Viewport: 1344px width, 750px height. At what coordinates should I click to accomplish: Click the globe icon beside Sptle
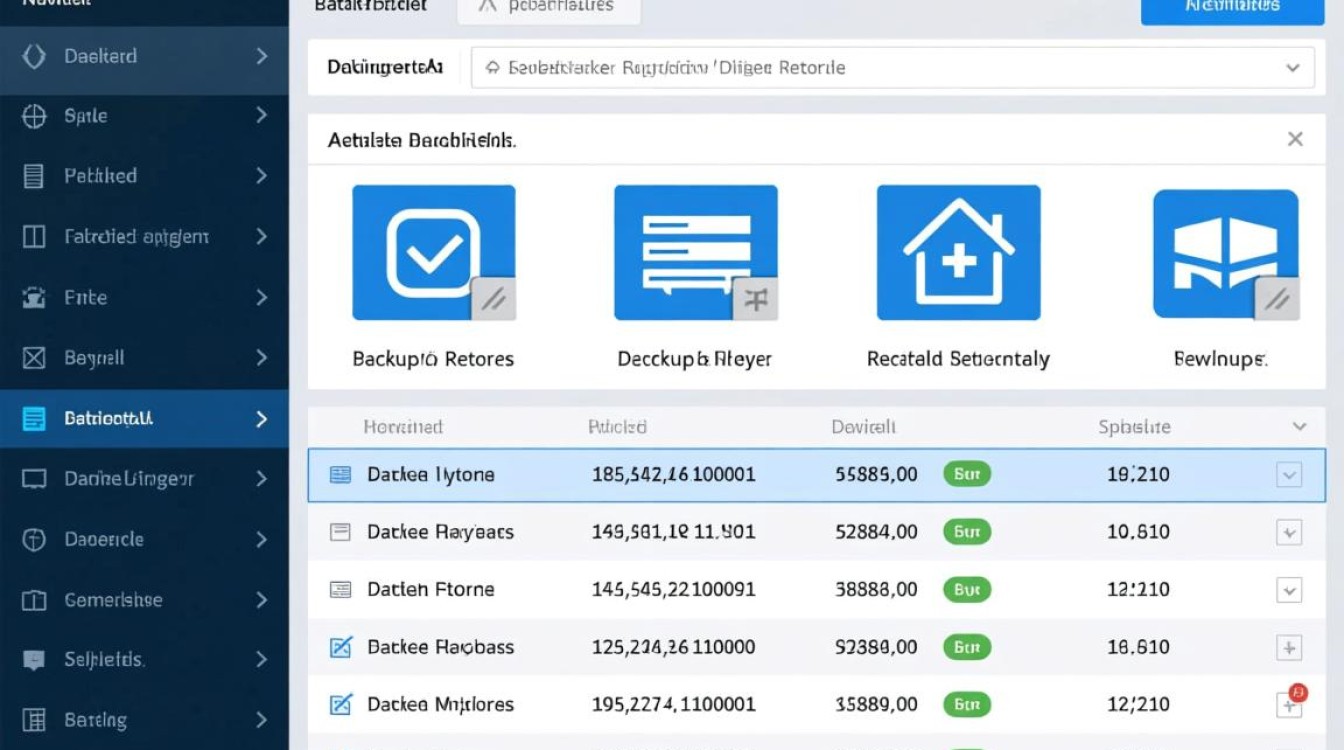[x=34, y=116]
